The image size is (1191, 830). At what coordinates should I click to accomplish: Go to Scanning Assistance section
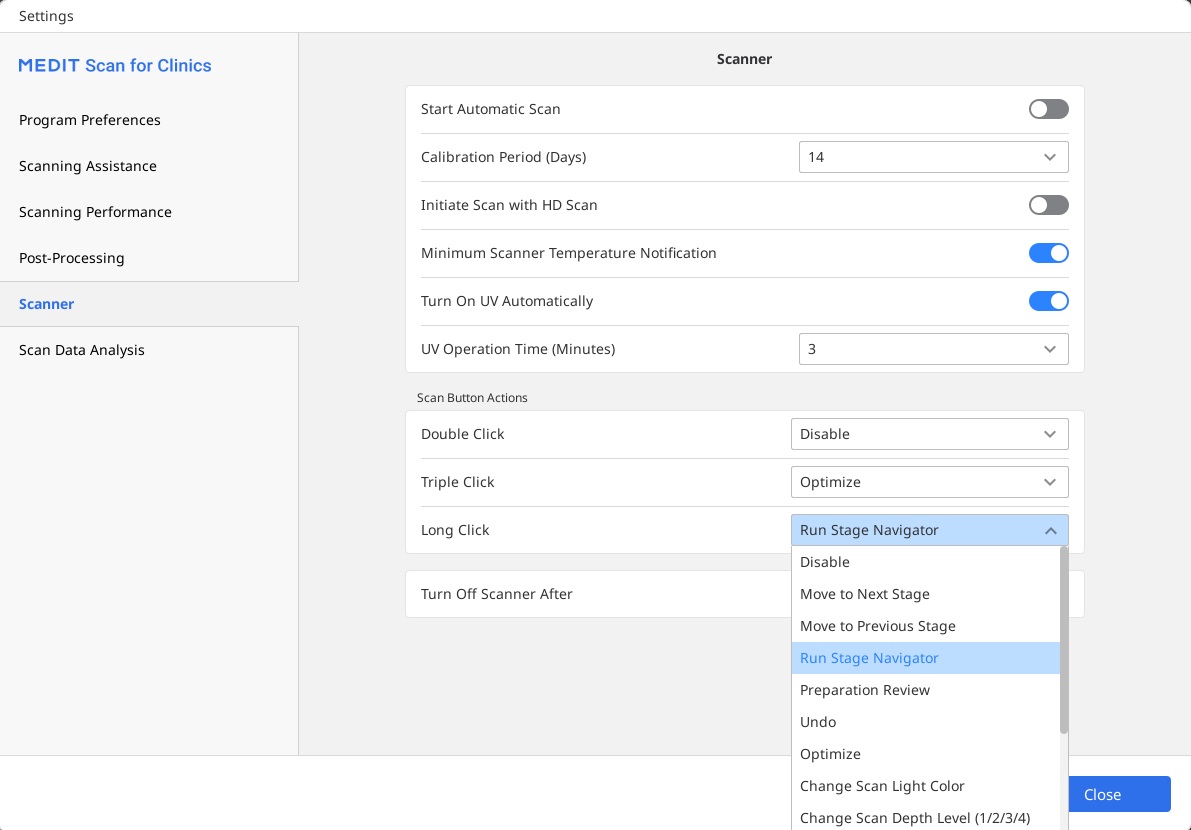(x=88, y=166)
